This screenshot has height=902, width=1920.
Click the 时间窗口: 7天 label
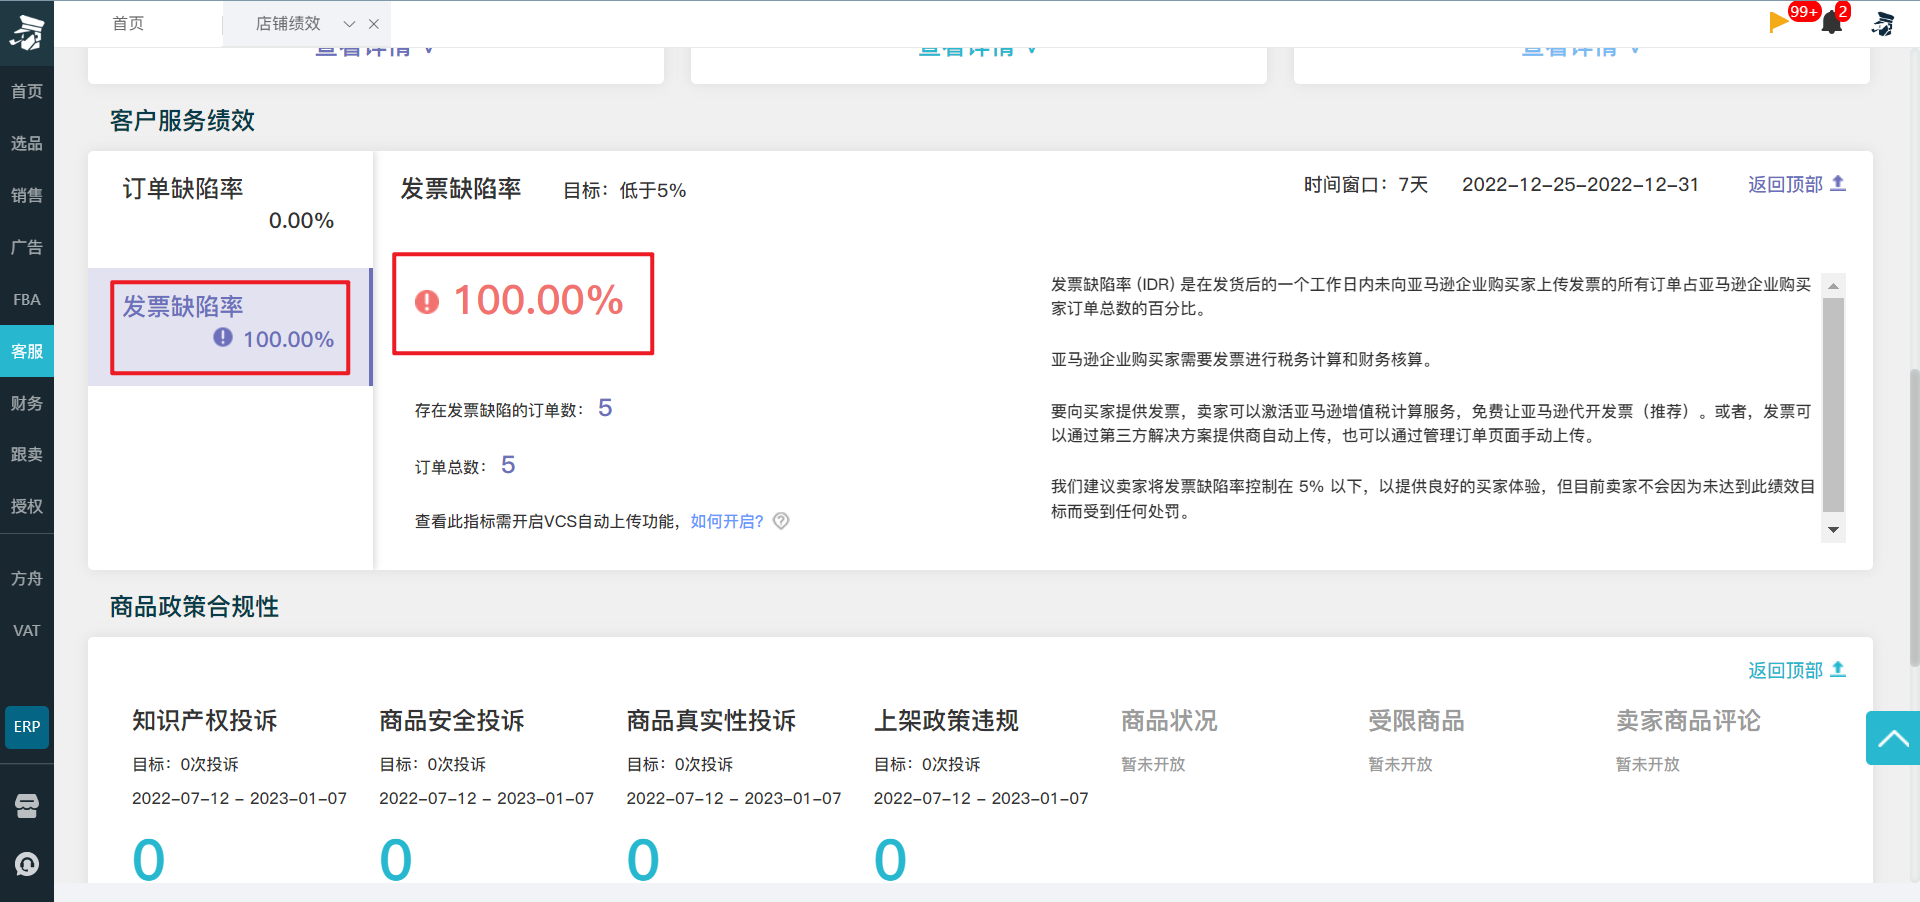(1366, 185)
